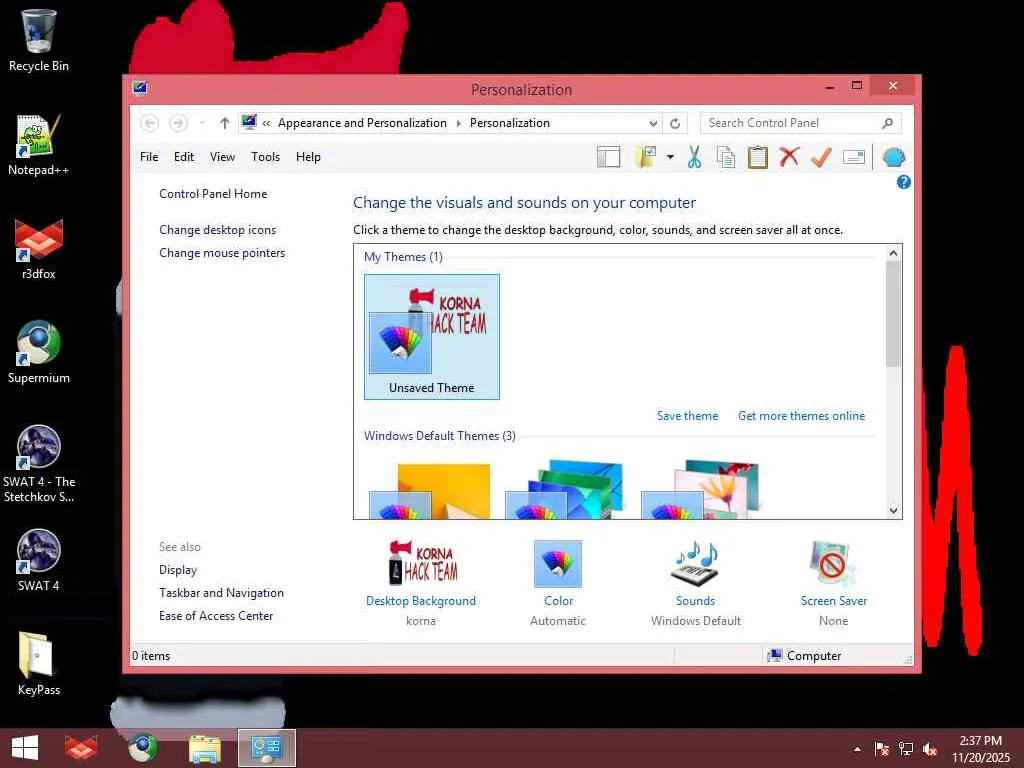Viewport: 1024px width, 768px height.
Task: Show hidden tray icons arrow
Action: [857, 749]
